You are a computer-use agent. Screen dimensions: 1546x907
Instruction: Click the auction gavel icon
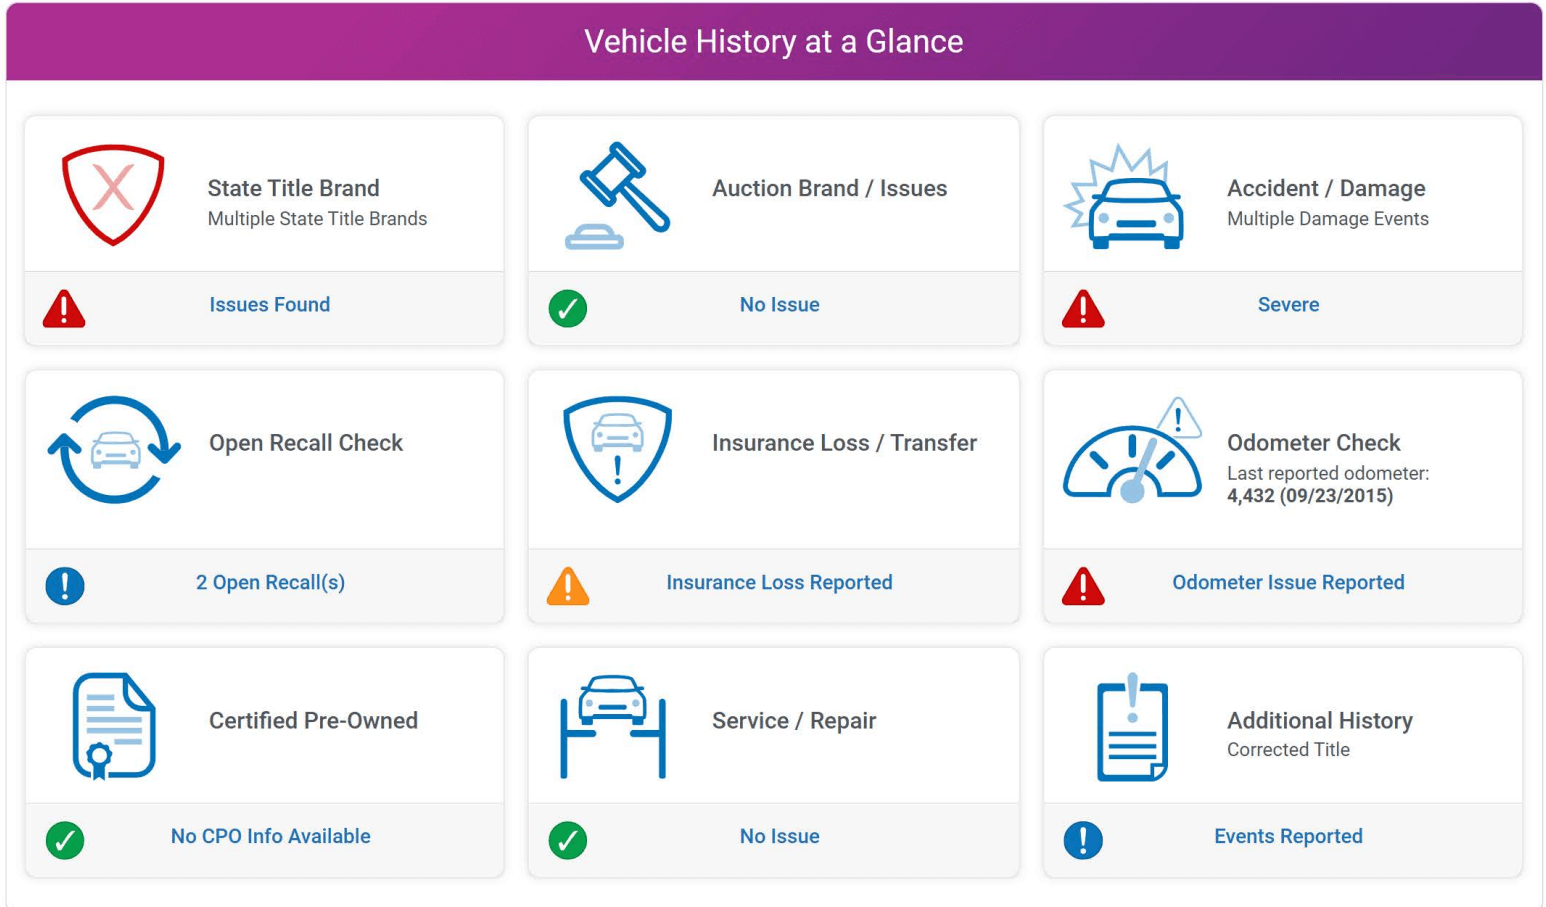(x=620, y=194)
